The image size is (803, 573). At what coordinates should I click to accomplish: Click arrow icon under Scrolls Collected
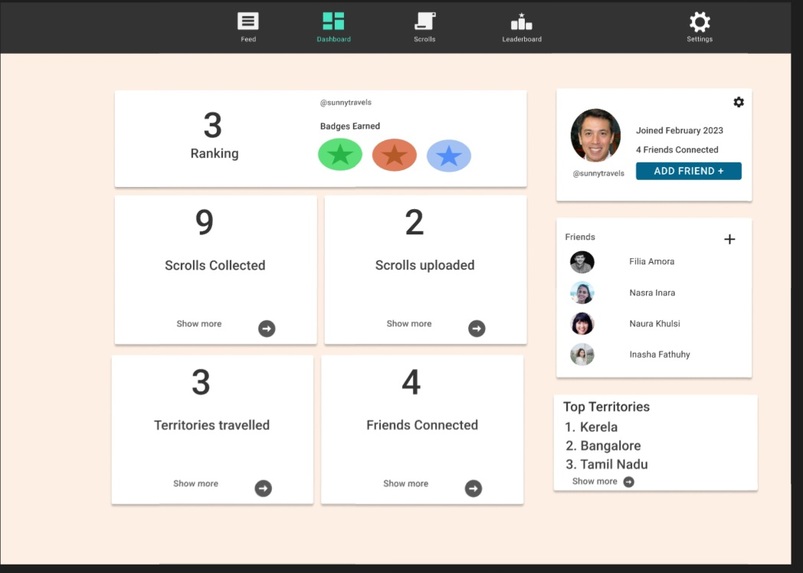click(266, 328)
